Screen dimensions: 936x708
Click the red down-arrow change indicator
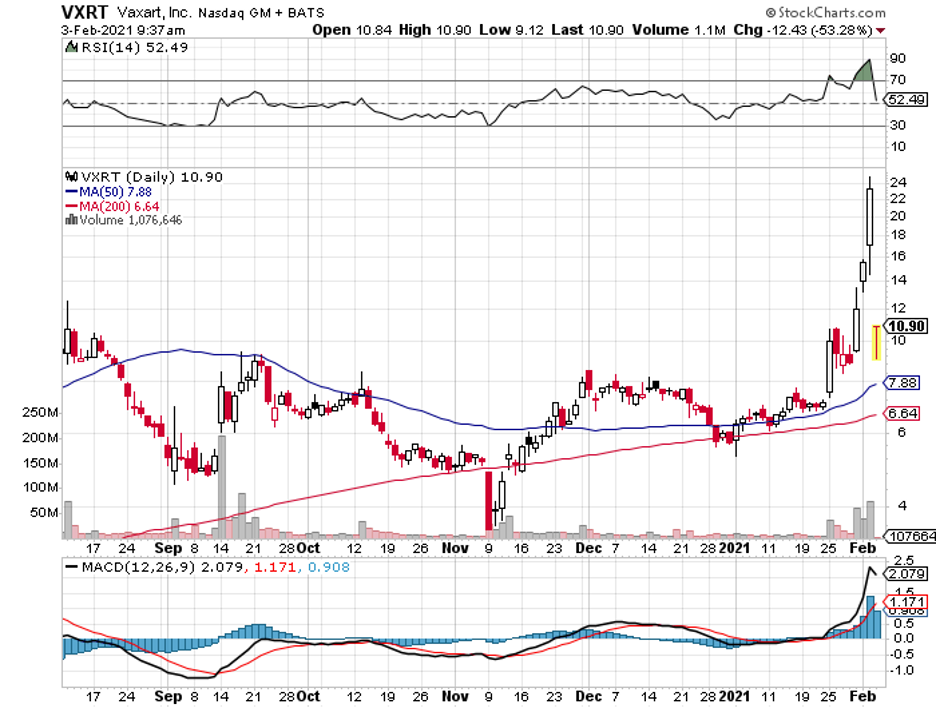tap(881, 30)
